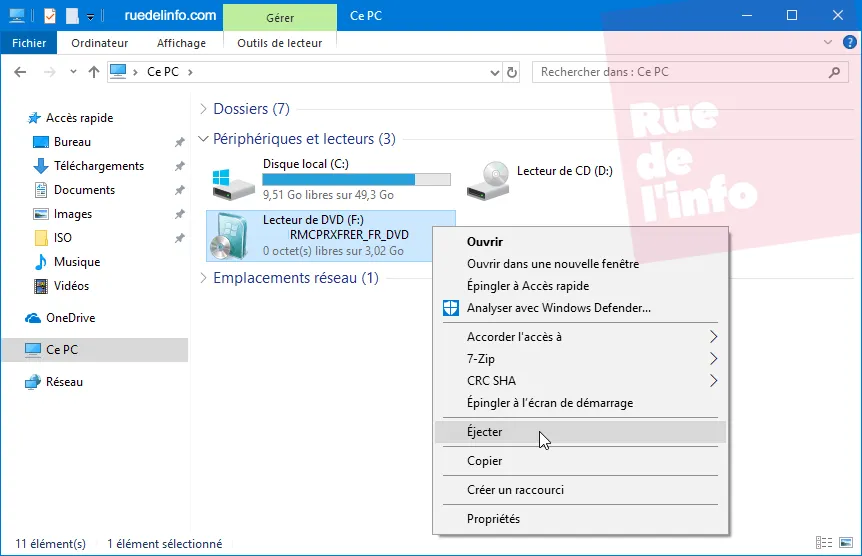Viewport: 862px width, 556px height.
Task: Choose Ouvrir in the context menu
Action: [x=581, y=242]
